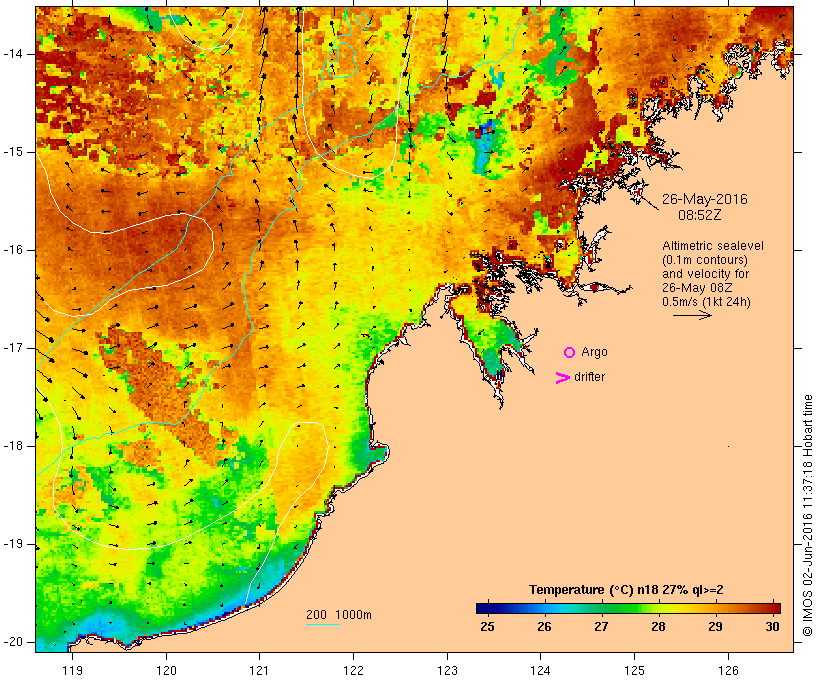Click the '26-May-2016' date text
Viewport: 820px width, 680px height.
coord(704,199)
